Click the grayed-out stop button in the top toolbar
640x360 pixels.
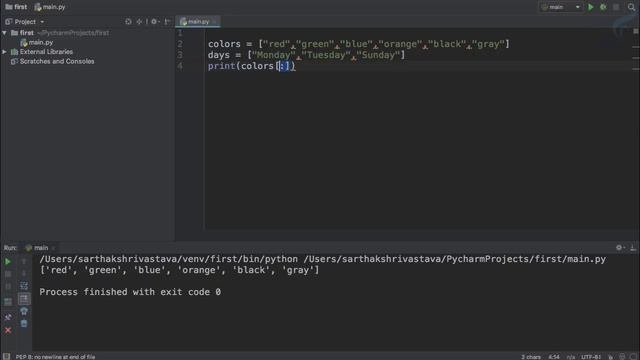(616, 7)
